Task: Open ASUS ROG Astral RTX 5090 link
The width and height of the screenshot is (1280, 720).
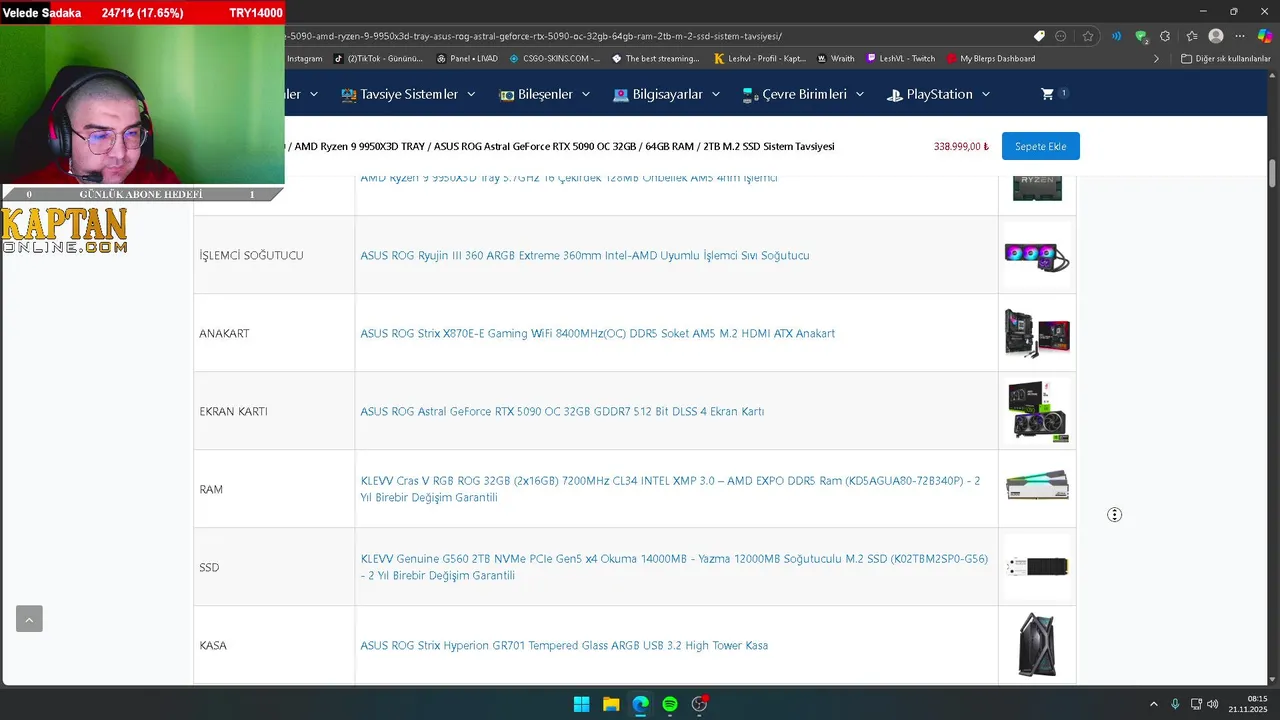Action: tap(562, 411)
